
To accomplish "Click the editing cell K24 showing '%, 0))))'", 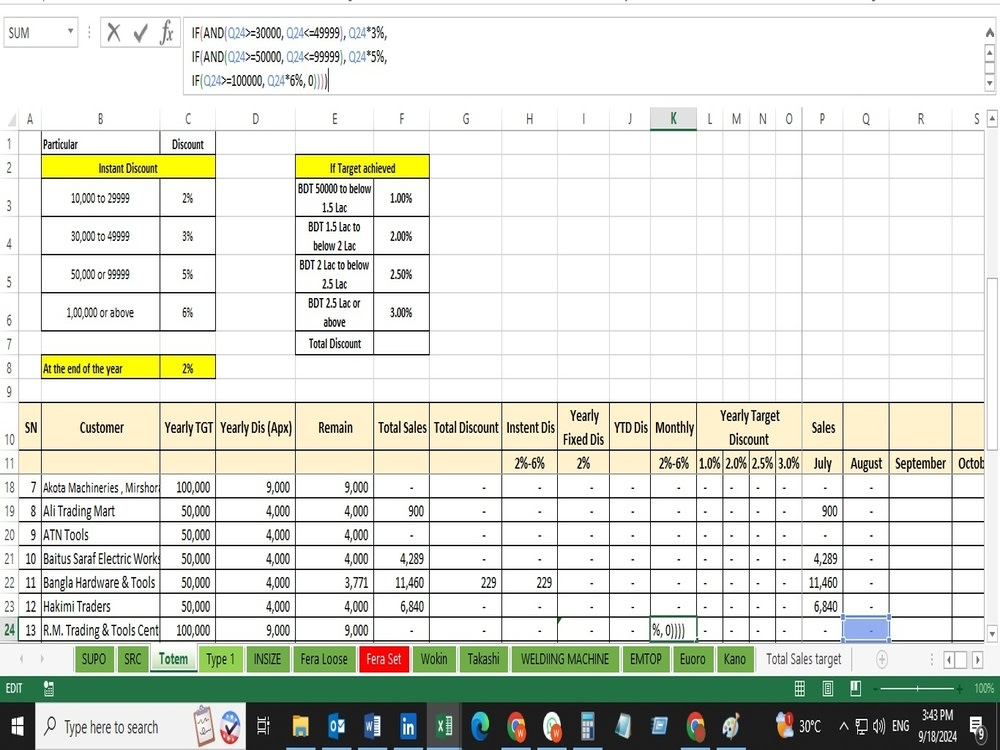I will click(x=673, y=630).
